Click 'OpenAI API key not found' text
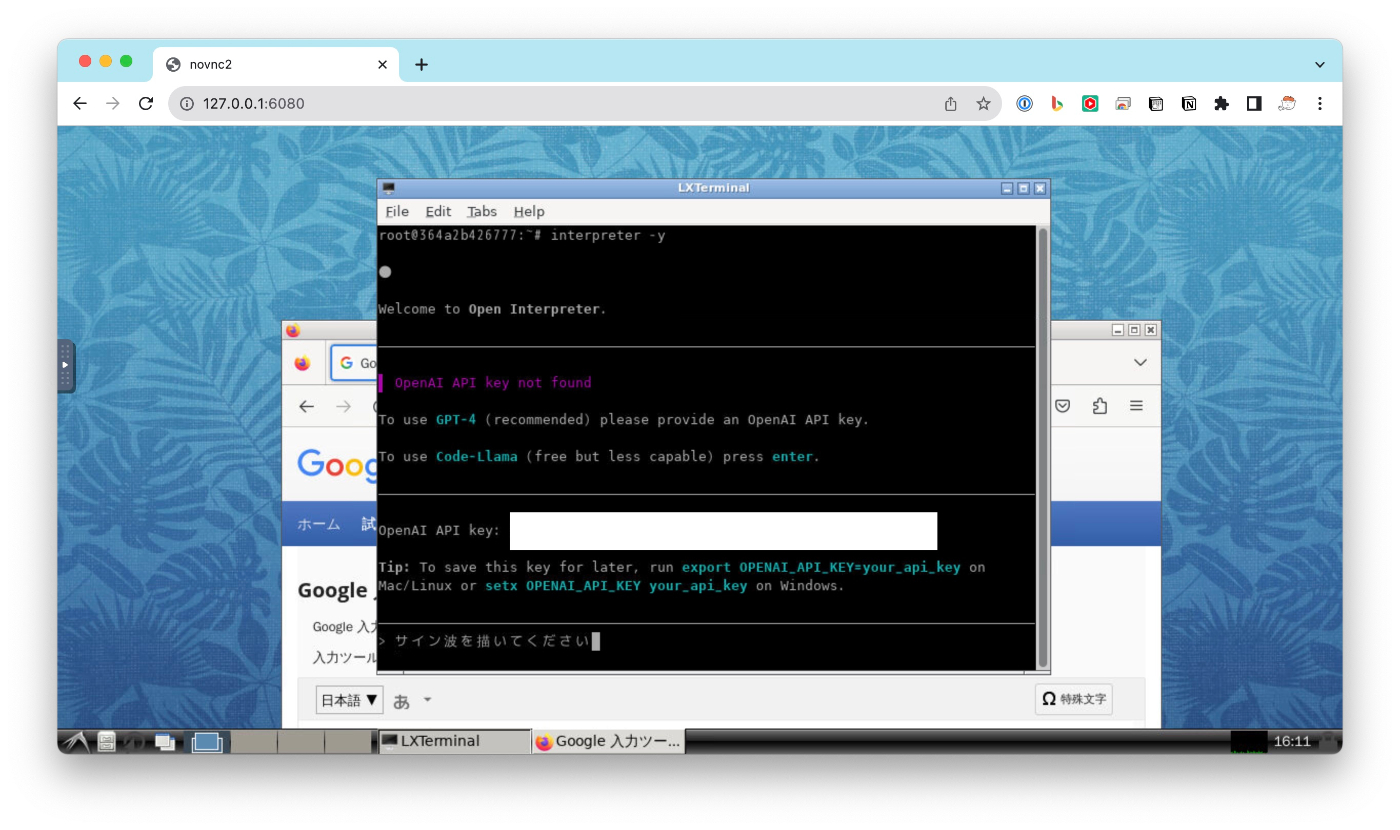Viewport: 1400px width, 830px height. click(x=493, y=383)
